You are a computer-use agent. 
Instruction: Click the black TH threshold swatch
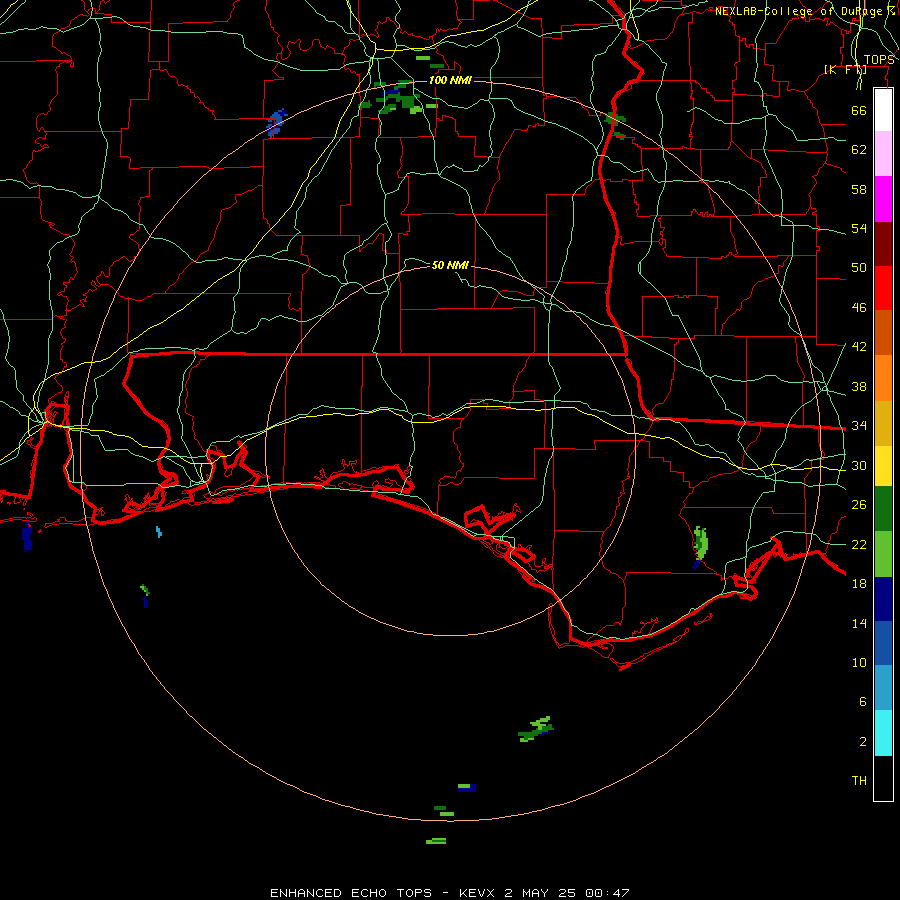click(883, 778)
